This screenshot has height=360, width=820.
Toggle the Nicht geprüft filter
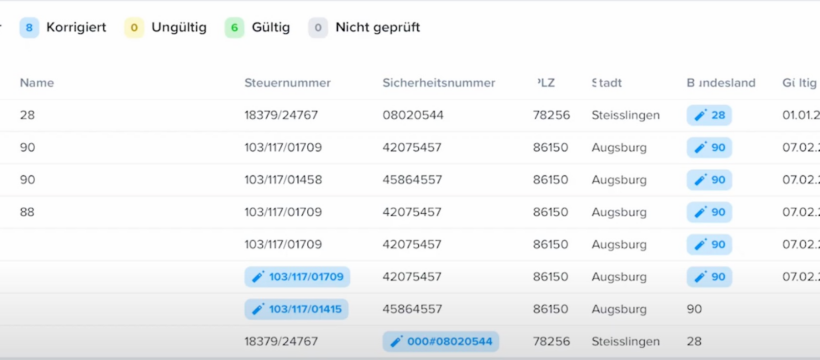364,27
